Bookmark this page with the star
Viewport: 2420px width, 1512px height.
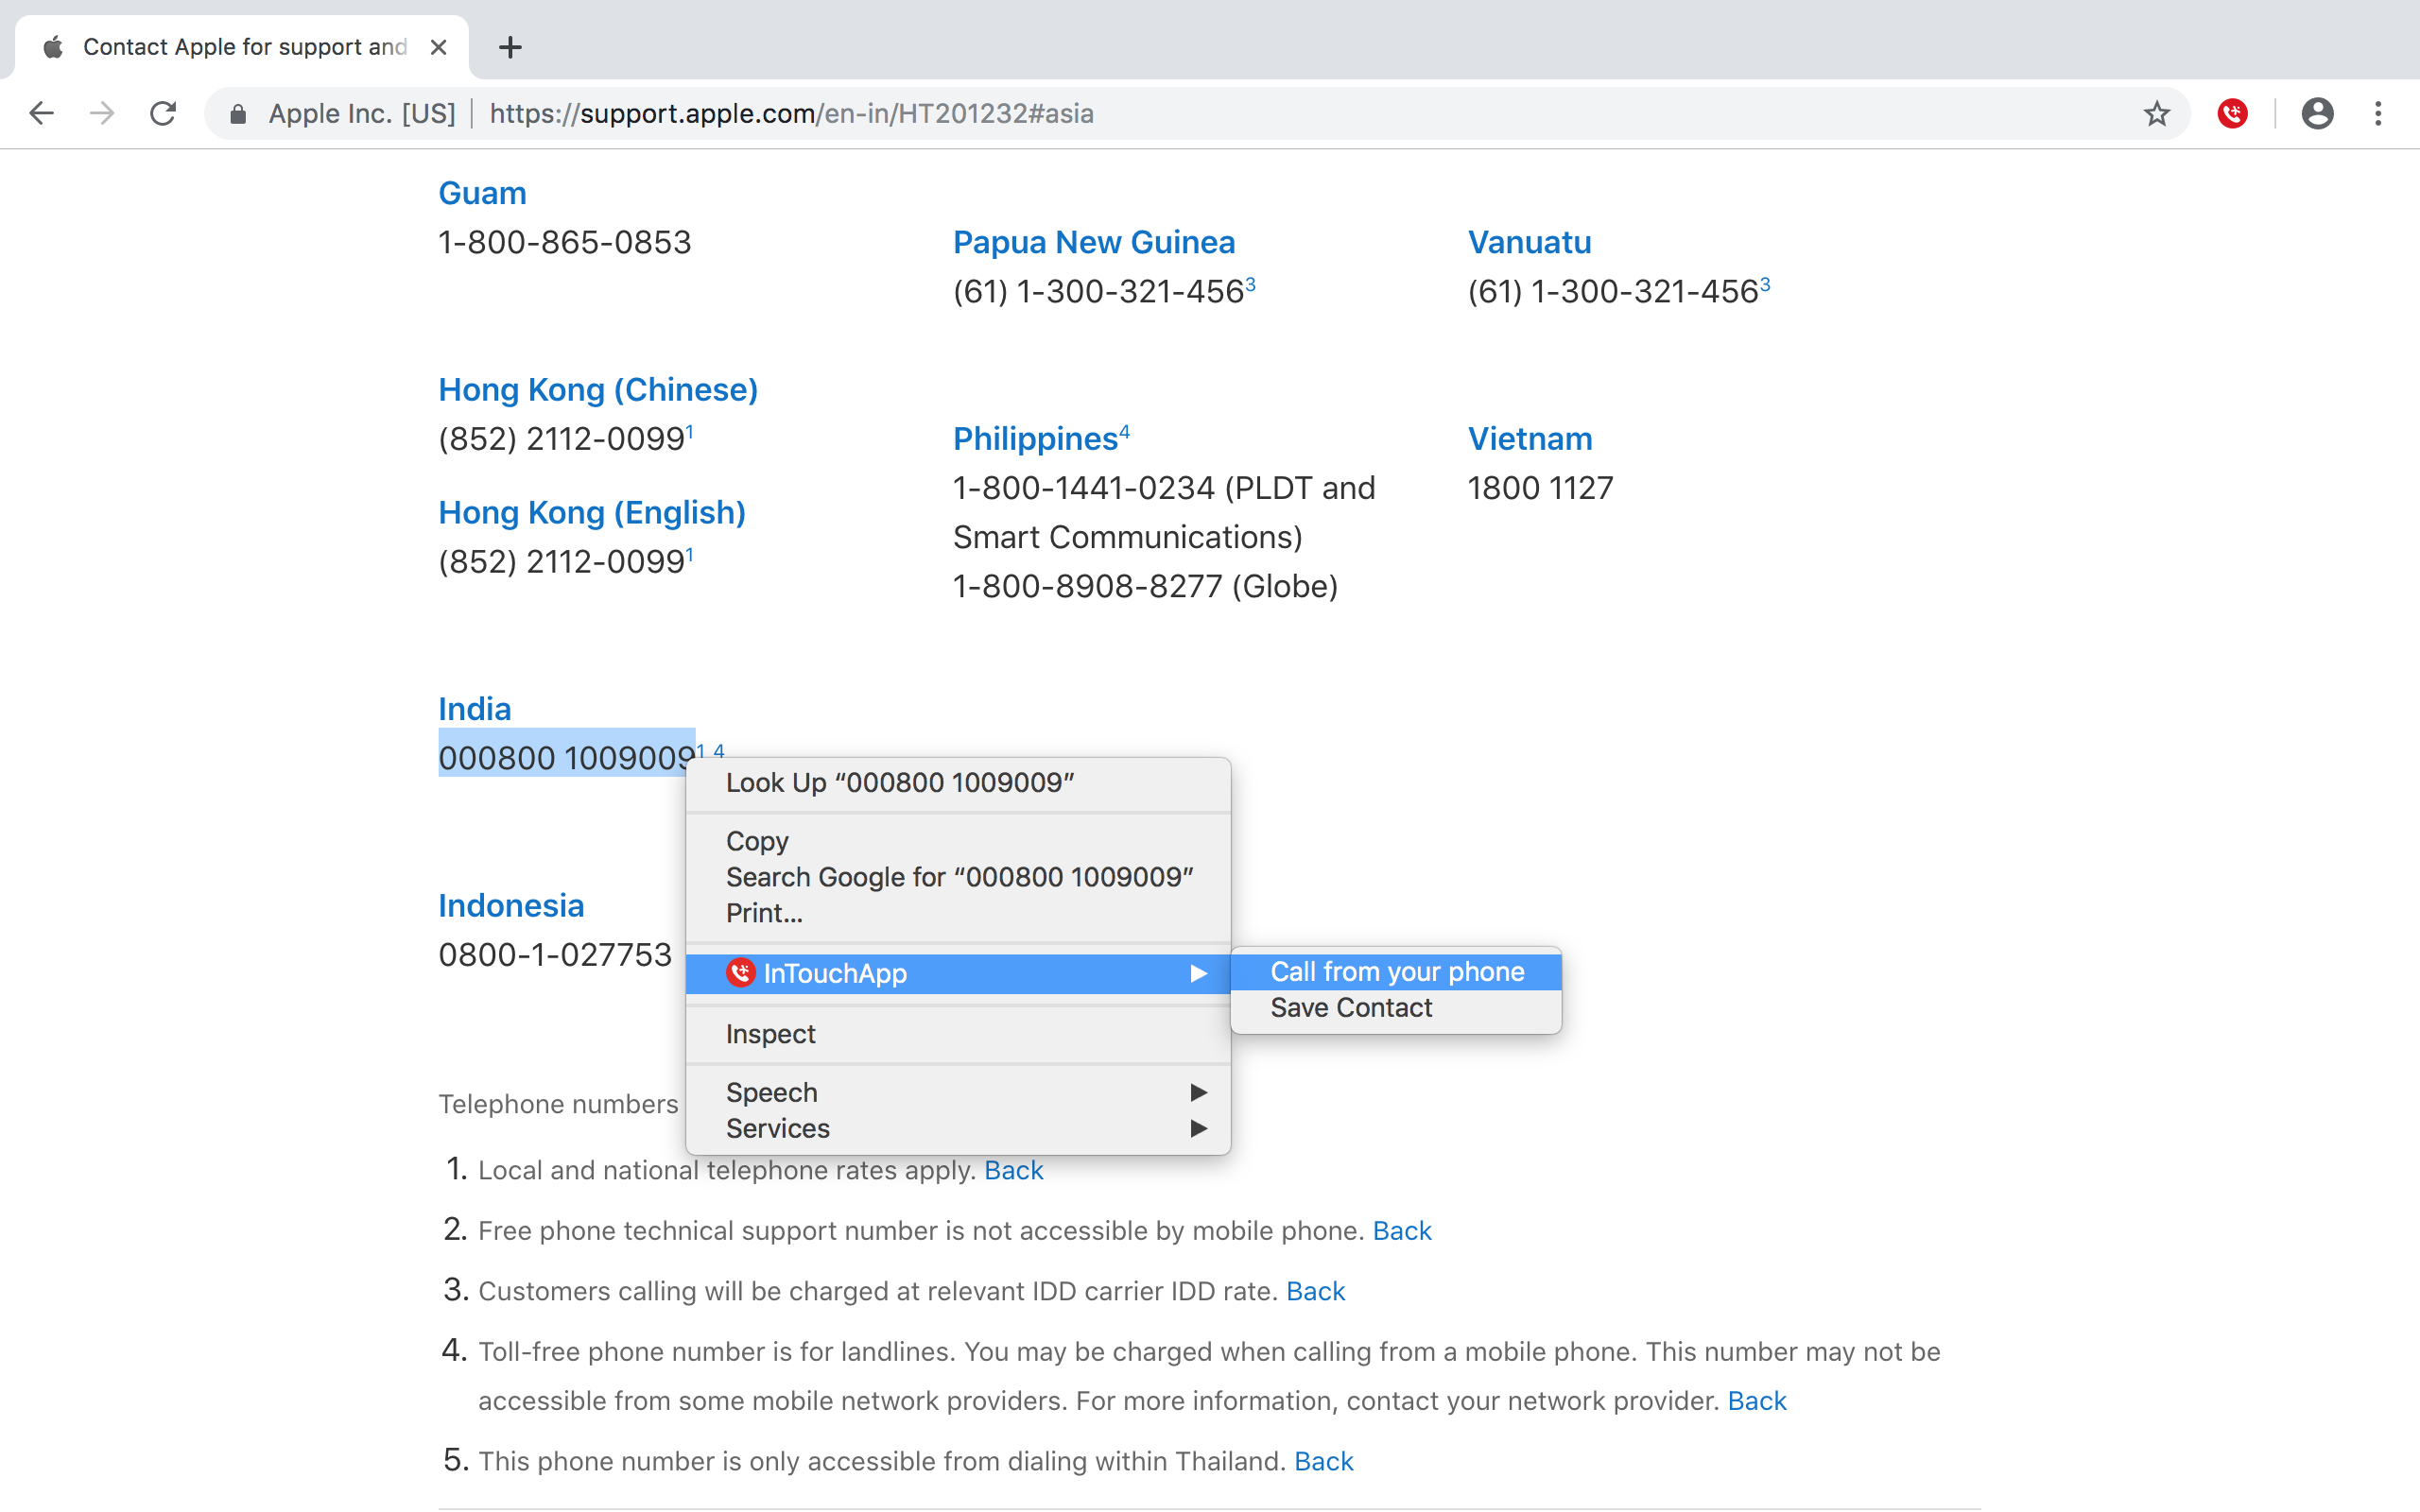(x=2156, y=113)
